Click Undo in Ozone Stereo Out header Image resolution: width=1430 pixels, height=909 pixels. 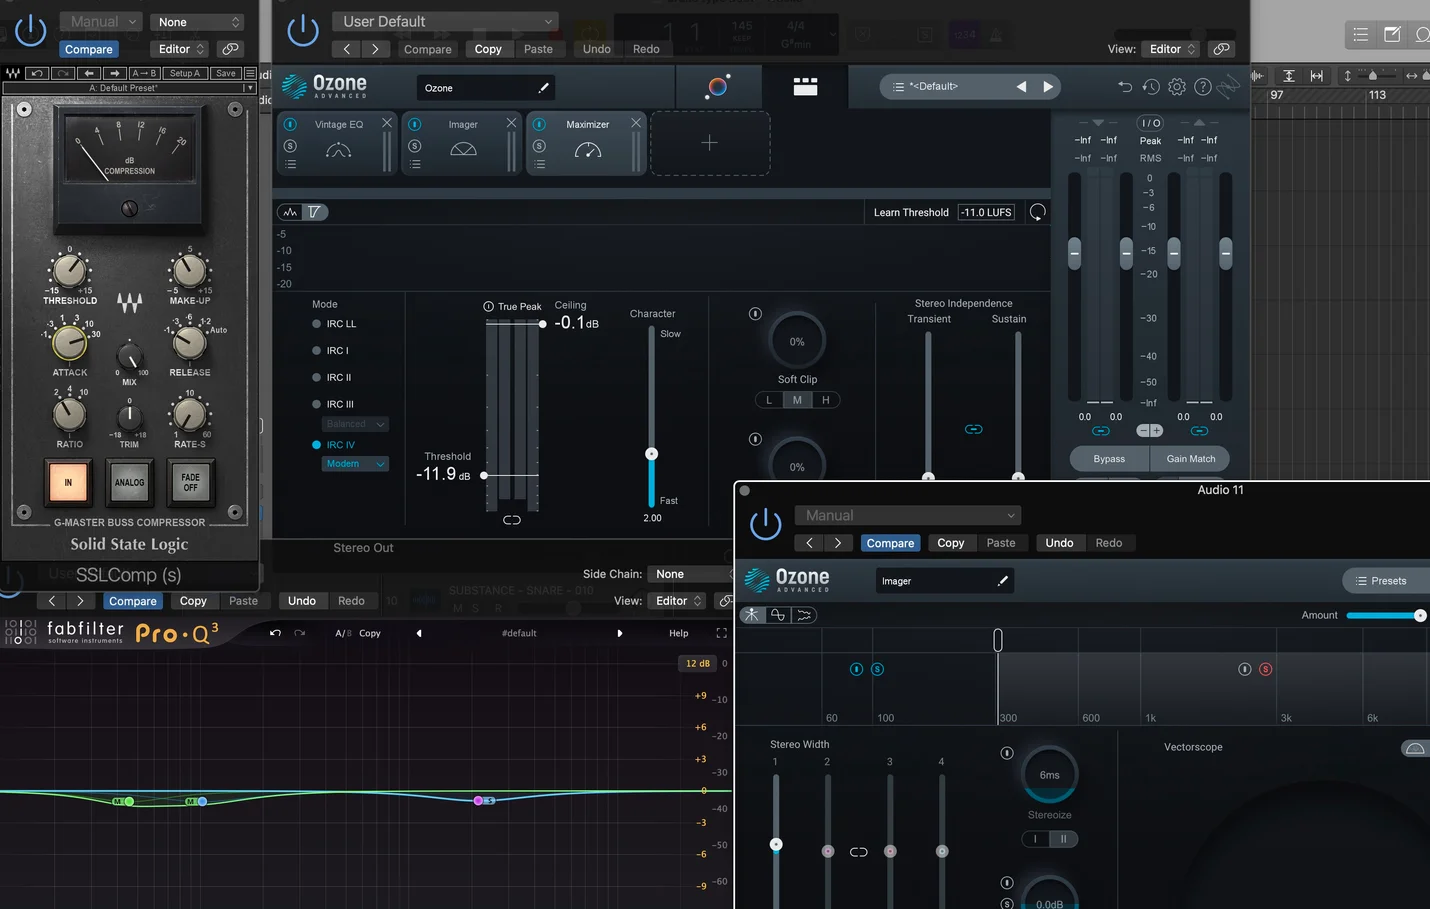point(597,49)
